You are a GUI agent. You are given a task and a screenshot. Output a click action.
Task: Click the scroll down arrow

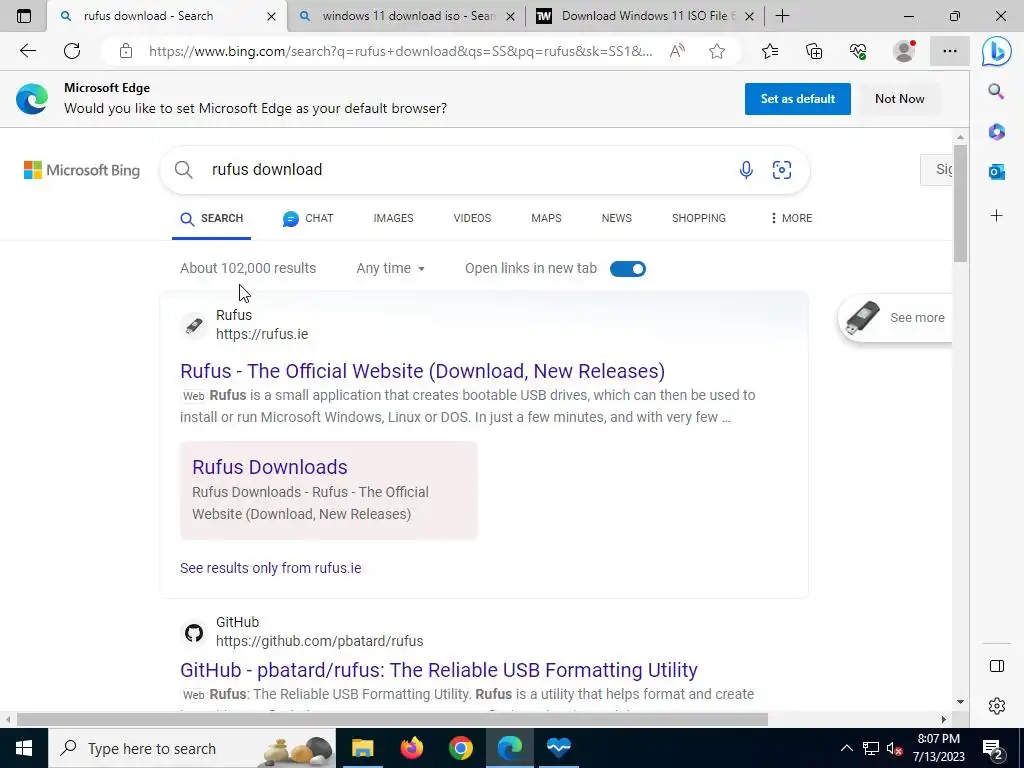click(960, 702)
